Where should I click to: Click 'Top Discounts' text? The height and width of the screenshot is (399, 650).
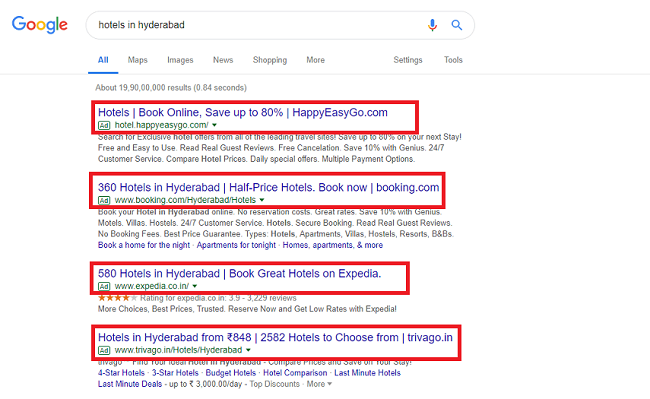pos(274,384)
